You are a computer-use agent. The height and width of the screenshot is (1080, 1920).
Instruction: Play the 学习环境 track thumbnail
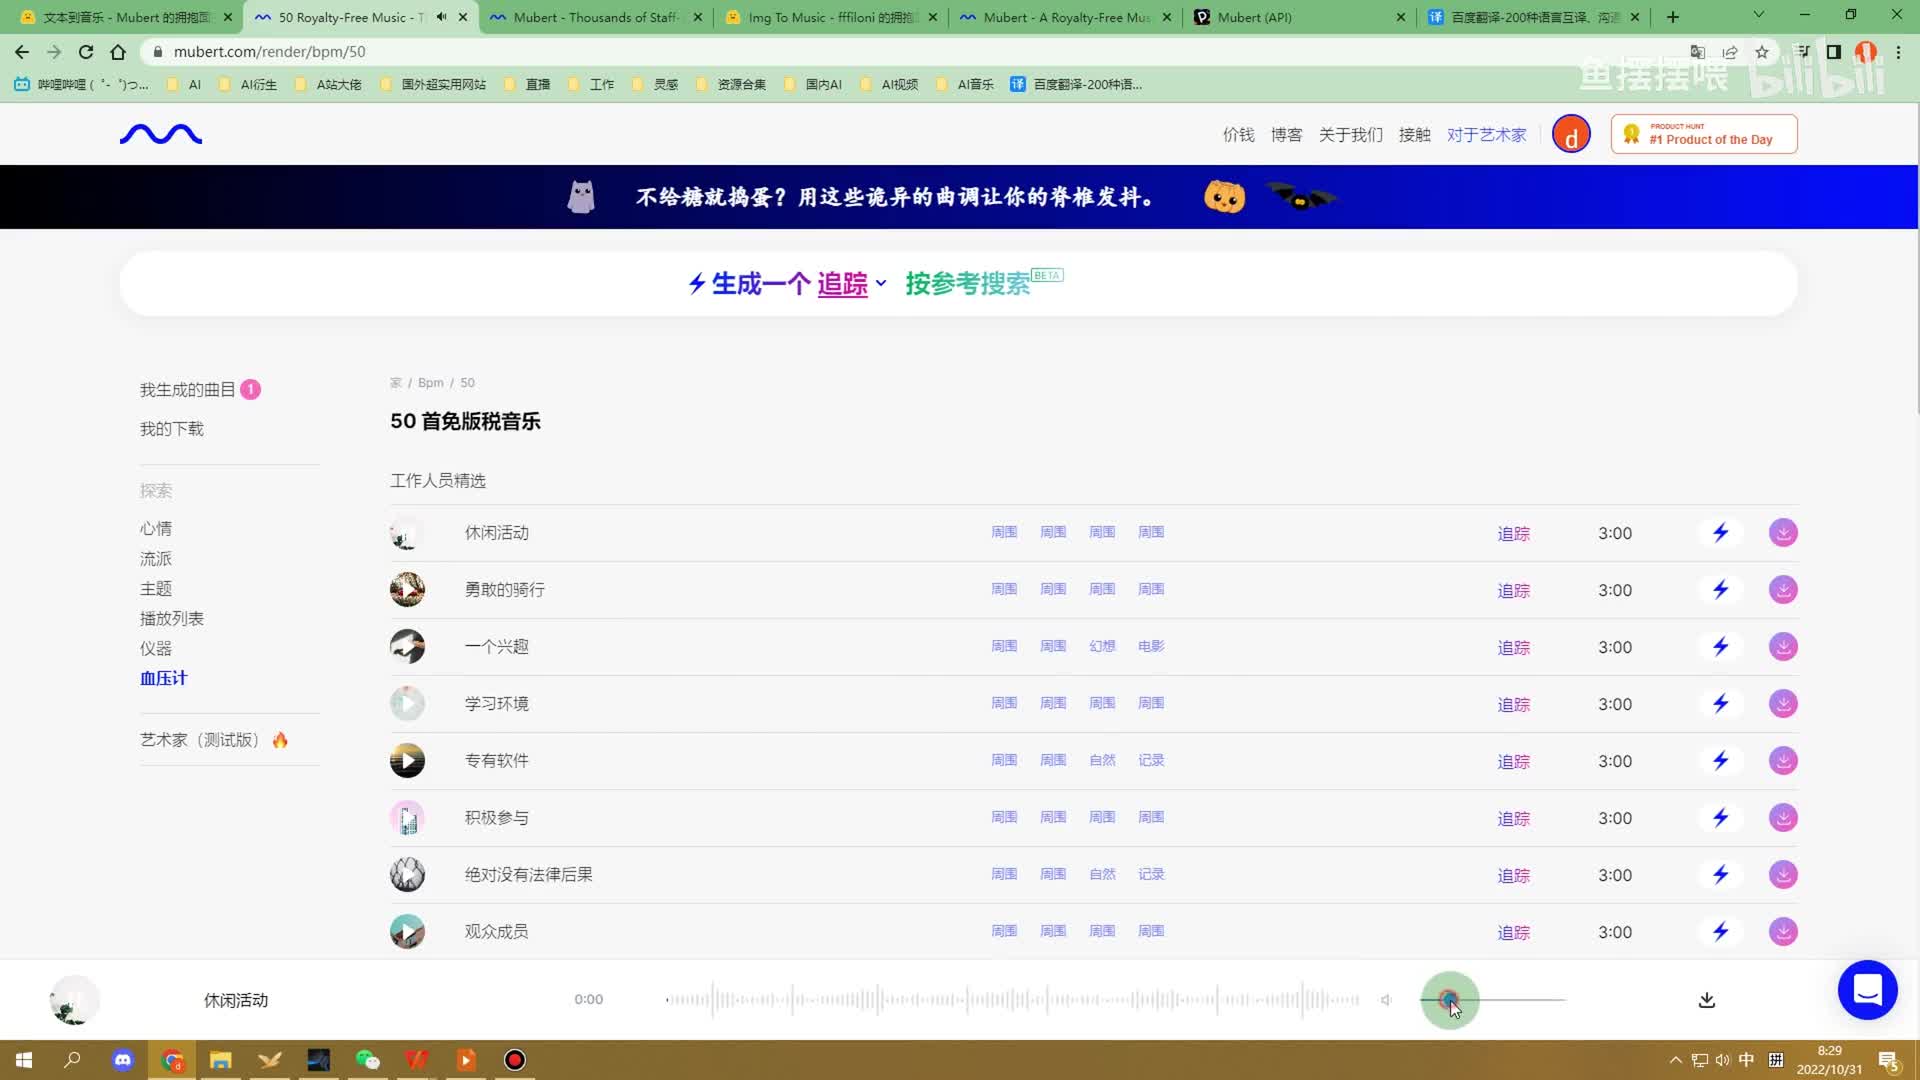pos(407,704)
